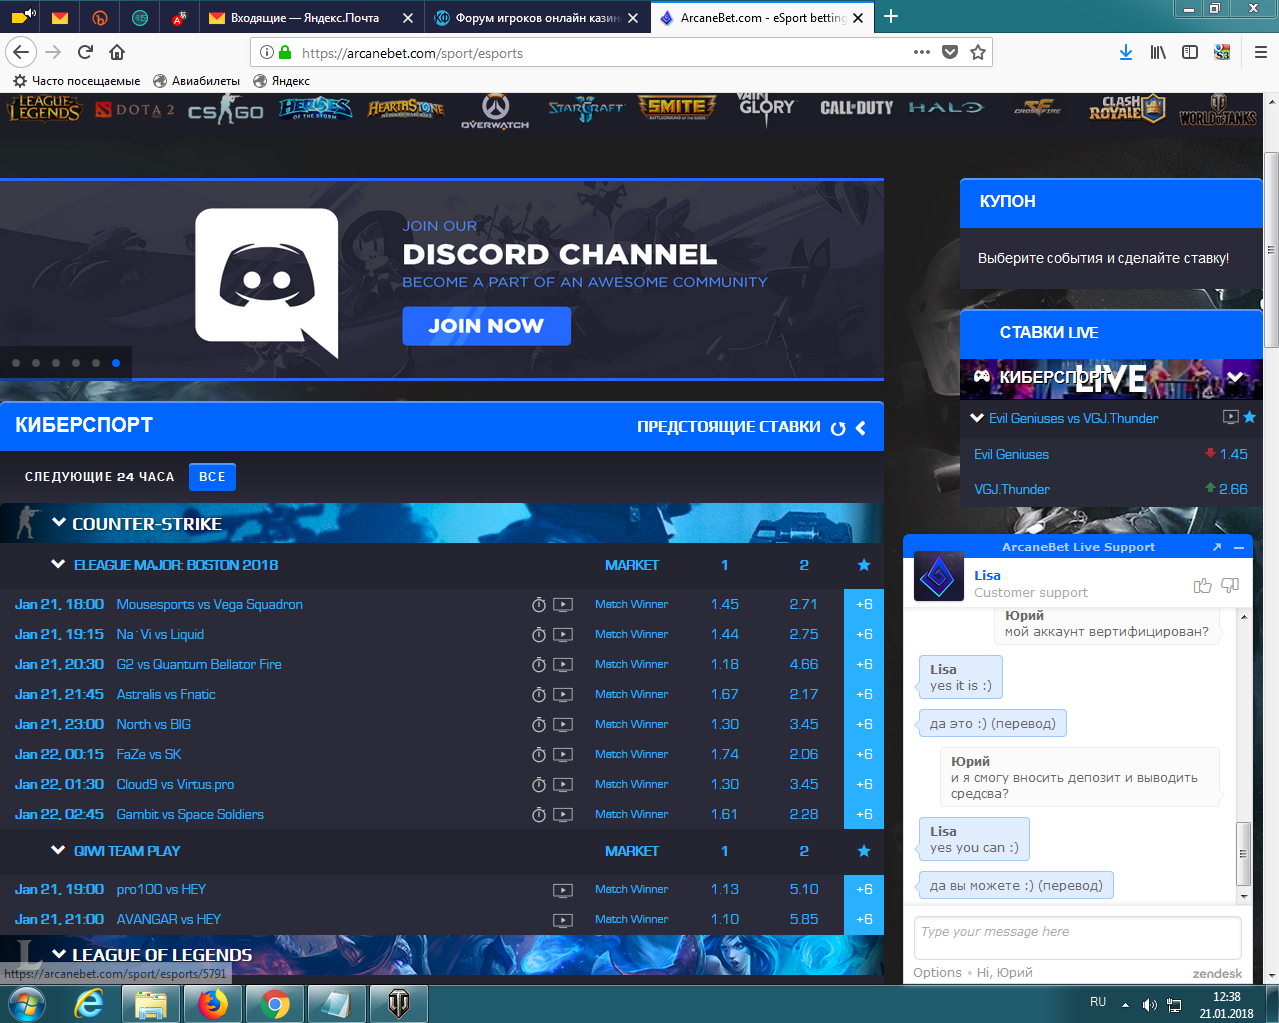Collapse the League of Legends section
The image size is (1279, 1023).
[59, 954]
